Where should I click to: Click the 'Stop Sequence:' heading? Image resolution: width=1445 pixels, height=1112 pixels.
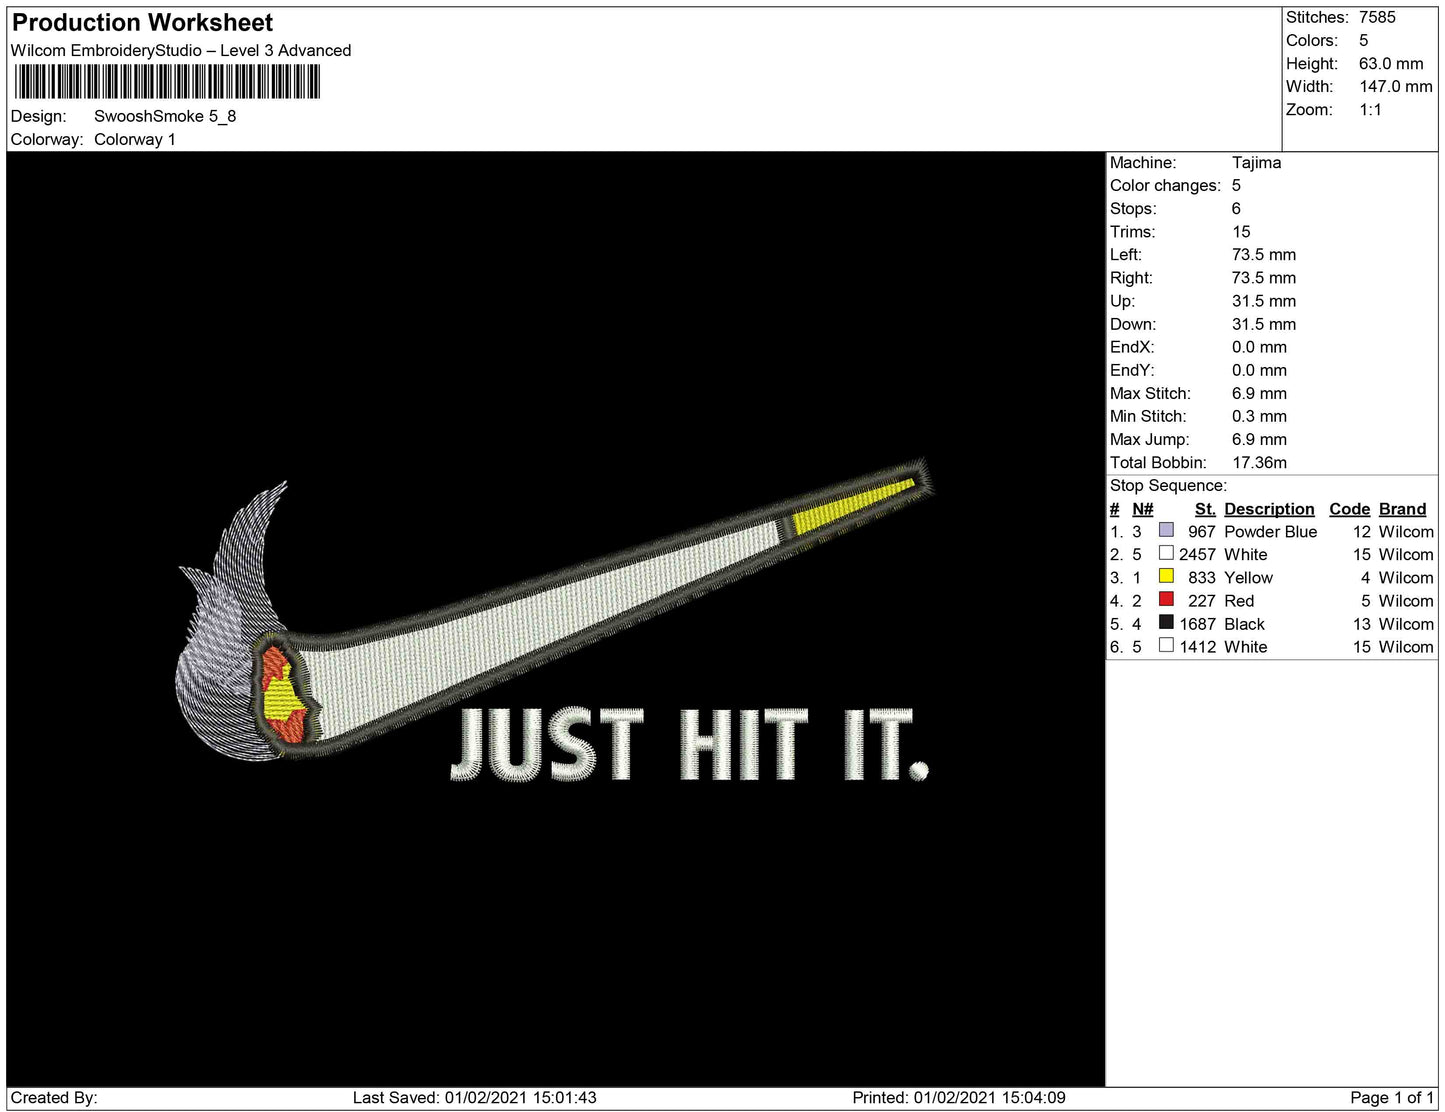point(1168,485)
